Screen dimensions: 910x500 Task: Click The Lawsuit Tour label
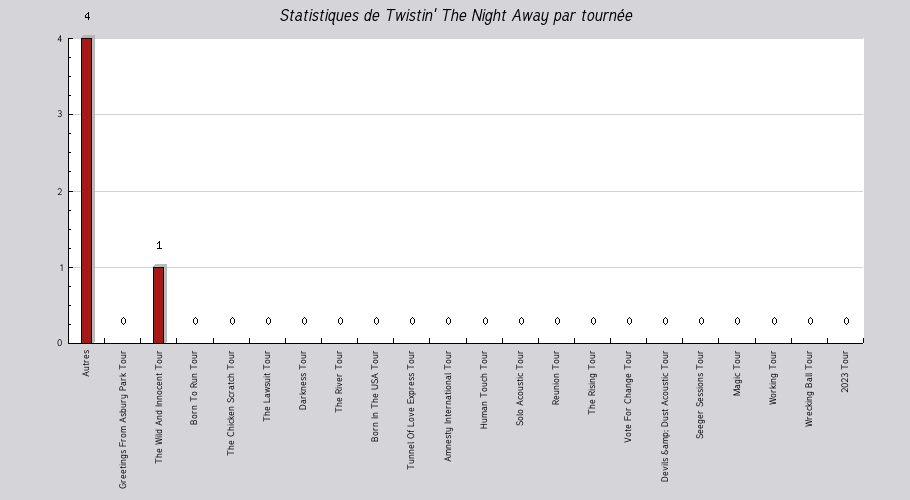pos(266,386)
